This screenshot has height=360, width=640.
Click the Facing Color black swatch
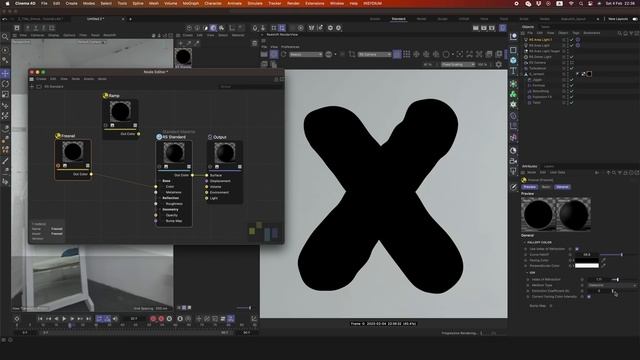(587, 260)
